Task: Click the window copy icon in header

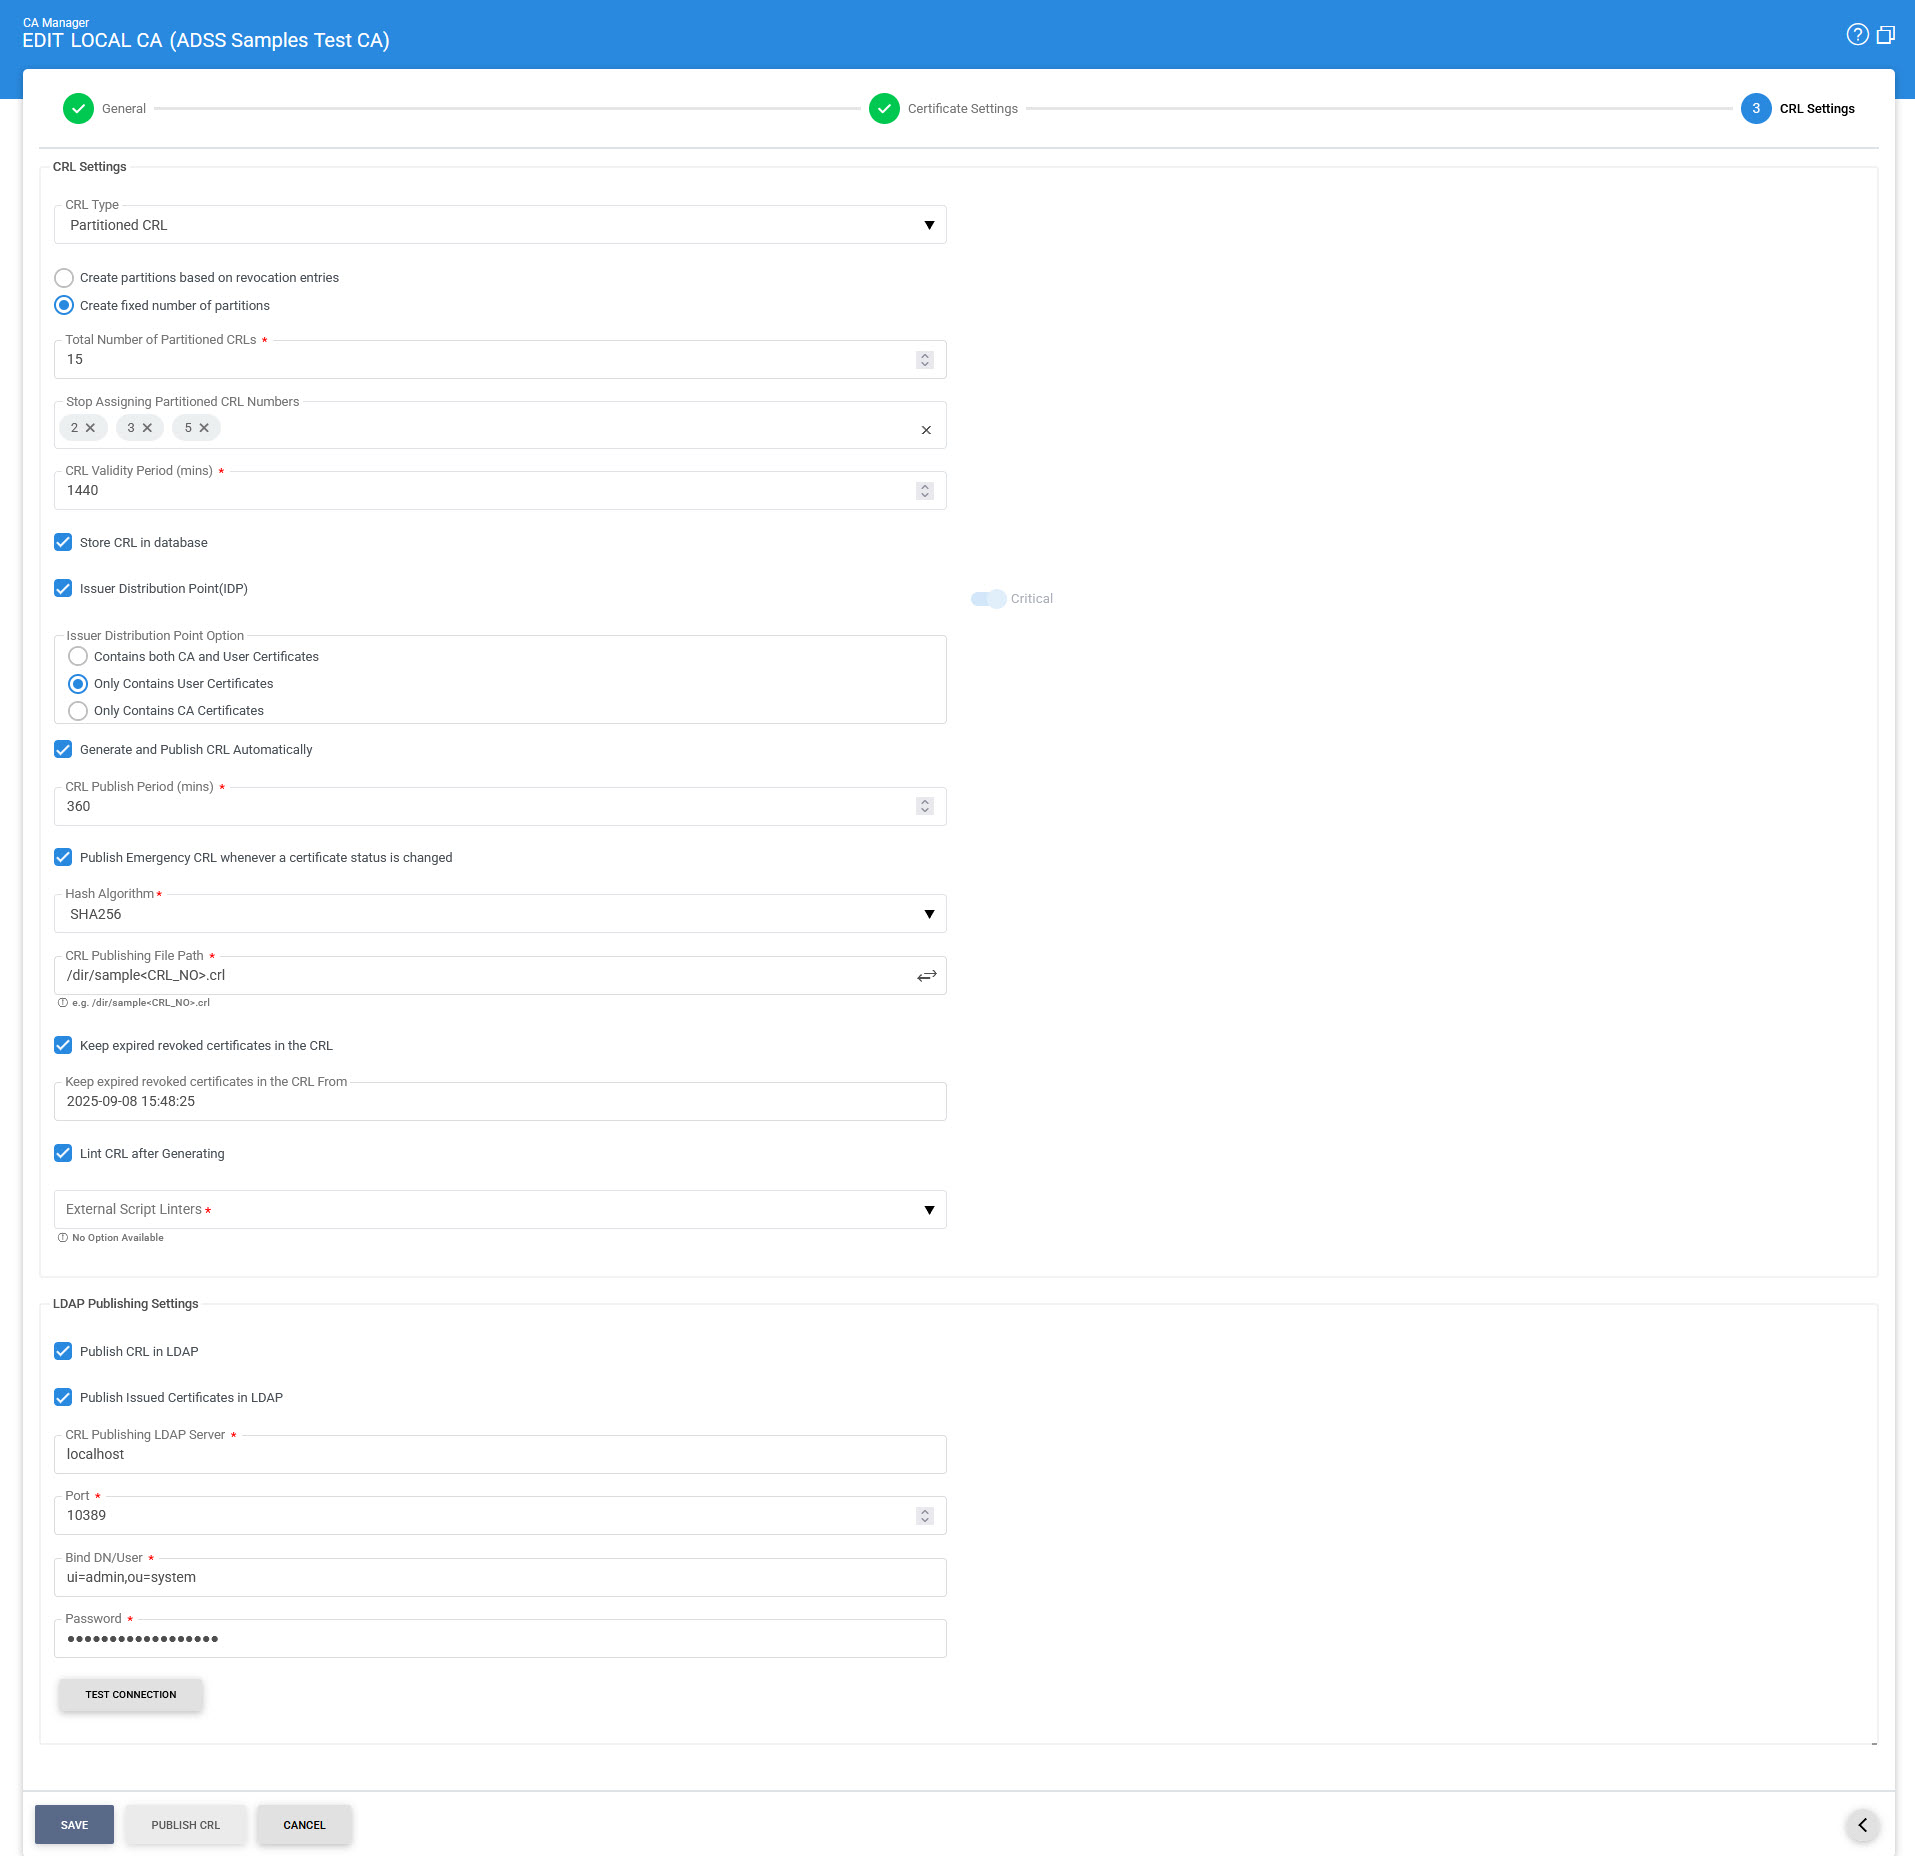Action: click(x=1886, y=35)
